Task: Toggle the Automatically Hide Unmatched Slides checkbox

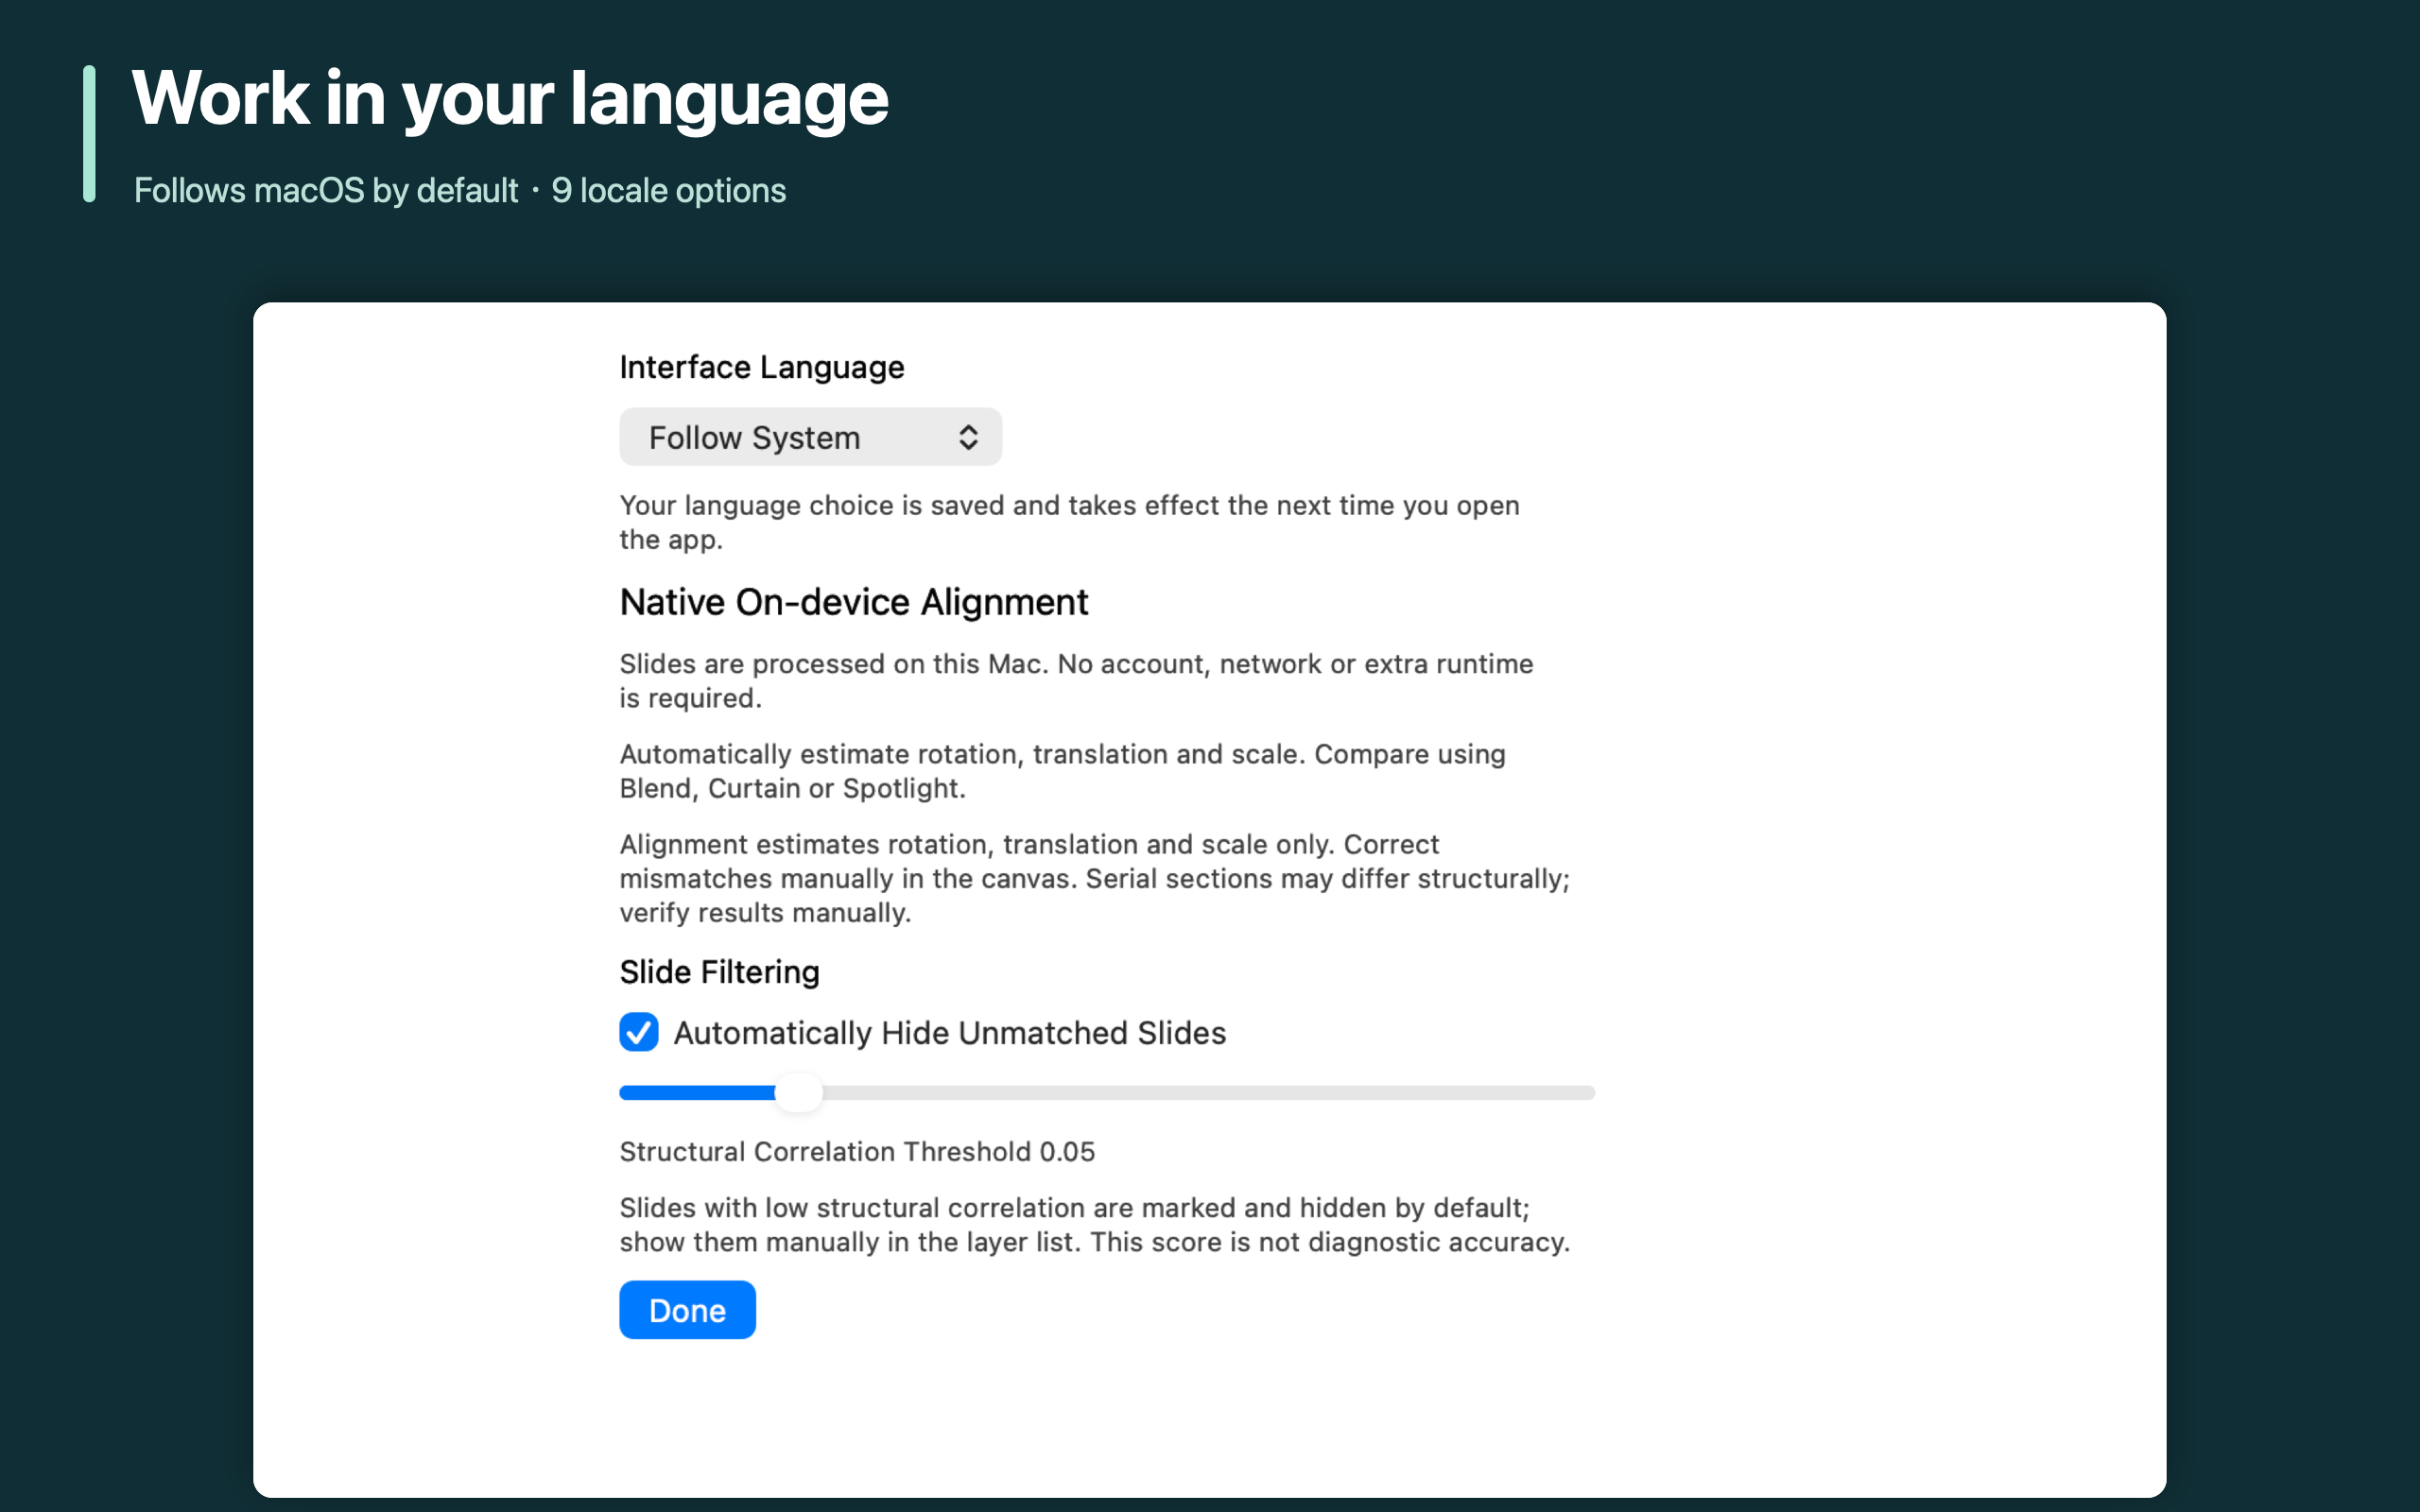Action: [x=639, y=1032]
